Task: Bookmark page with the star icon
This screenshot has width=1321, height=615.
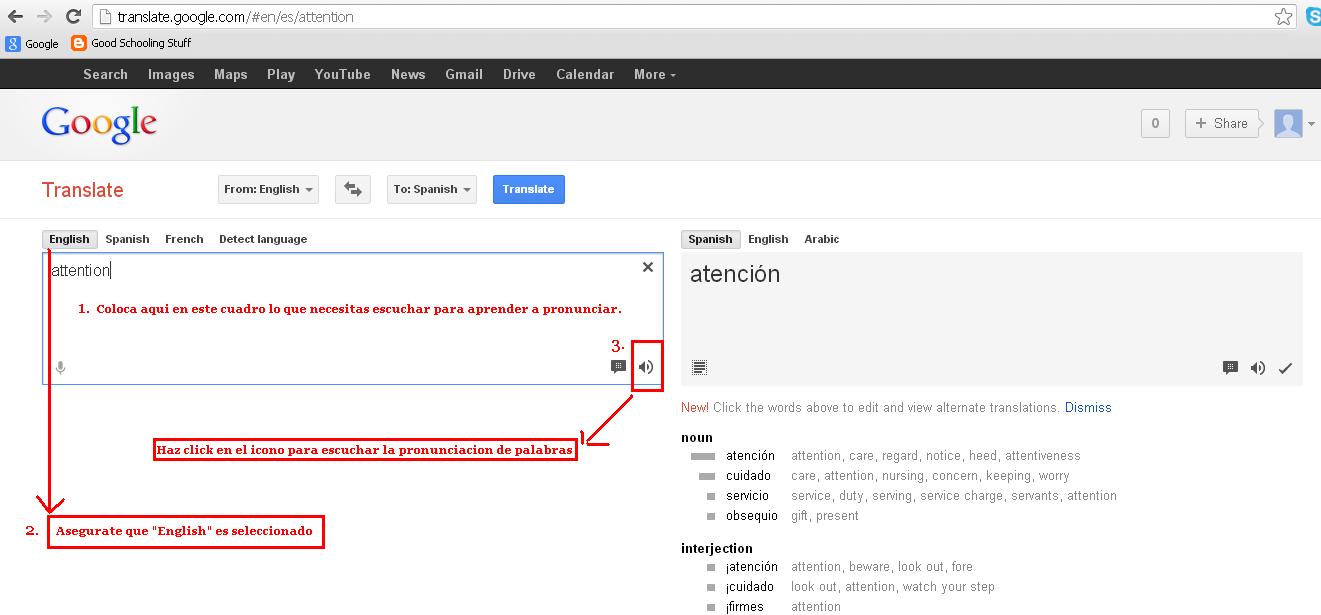Action: 1283,17
